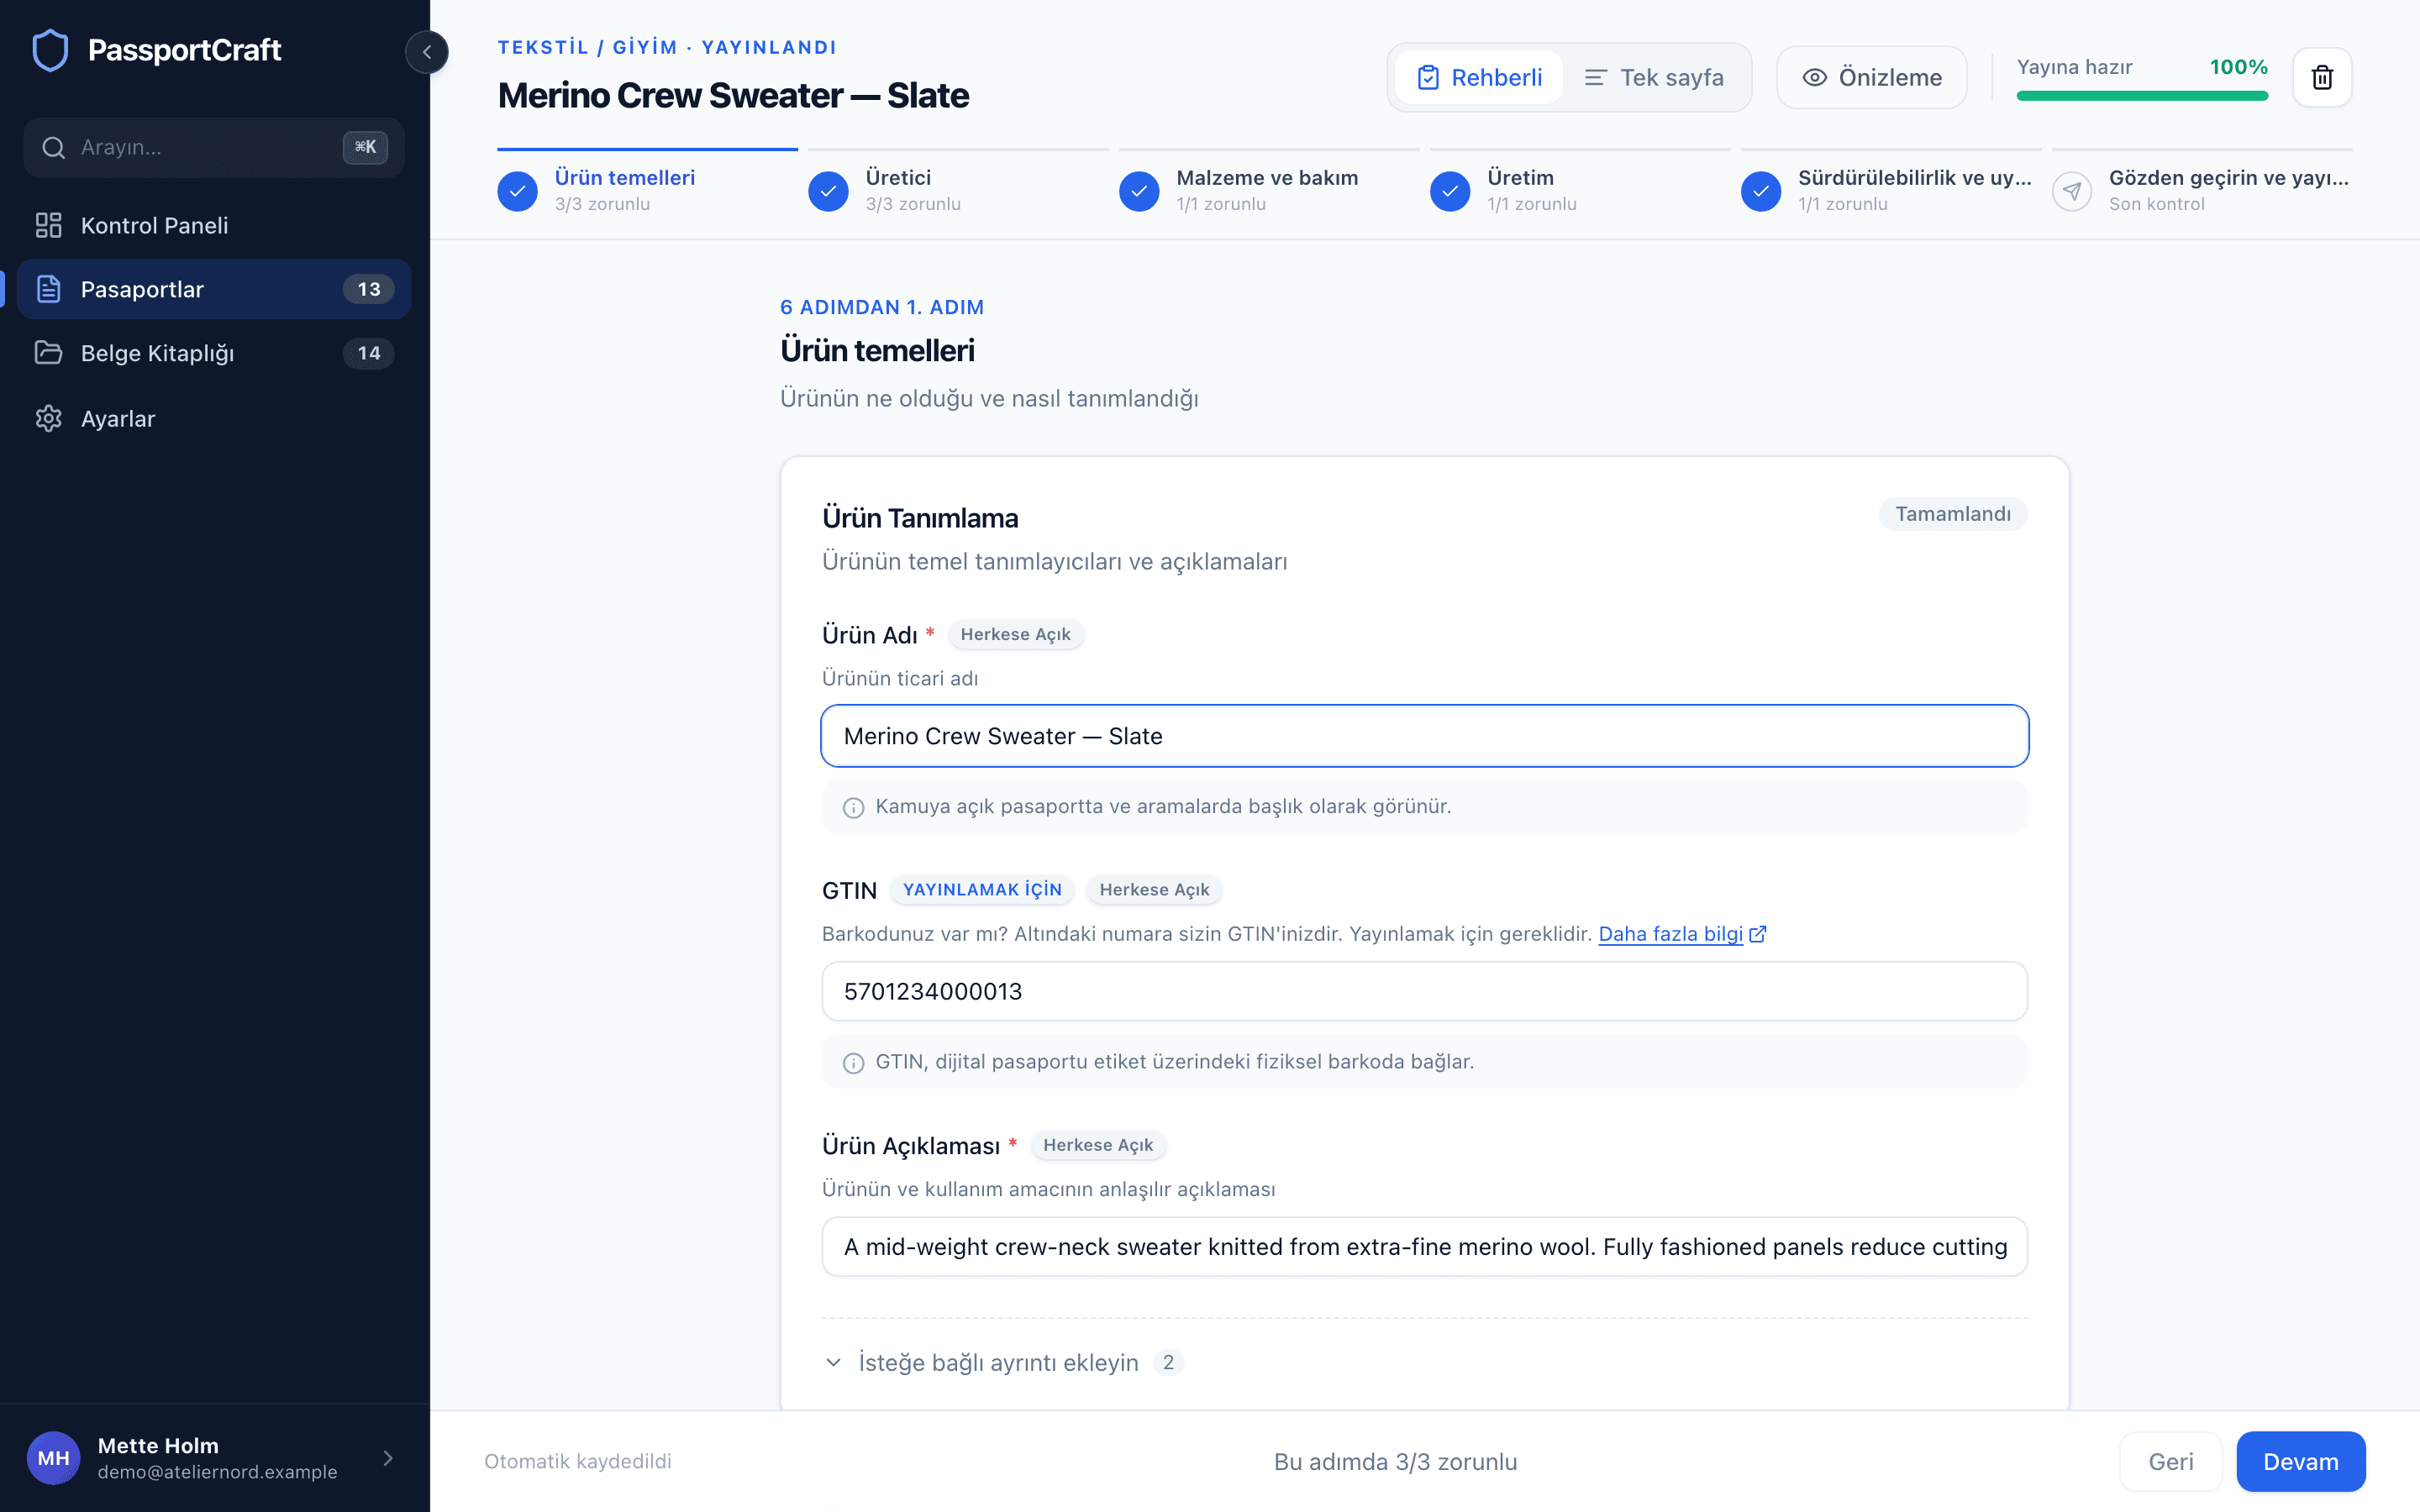Toggle Önizleme preview eye button
The width and height of the screenshot is (2420, 1512).
tap(1871, 77)
